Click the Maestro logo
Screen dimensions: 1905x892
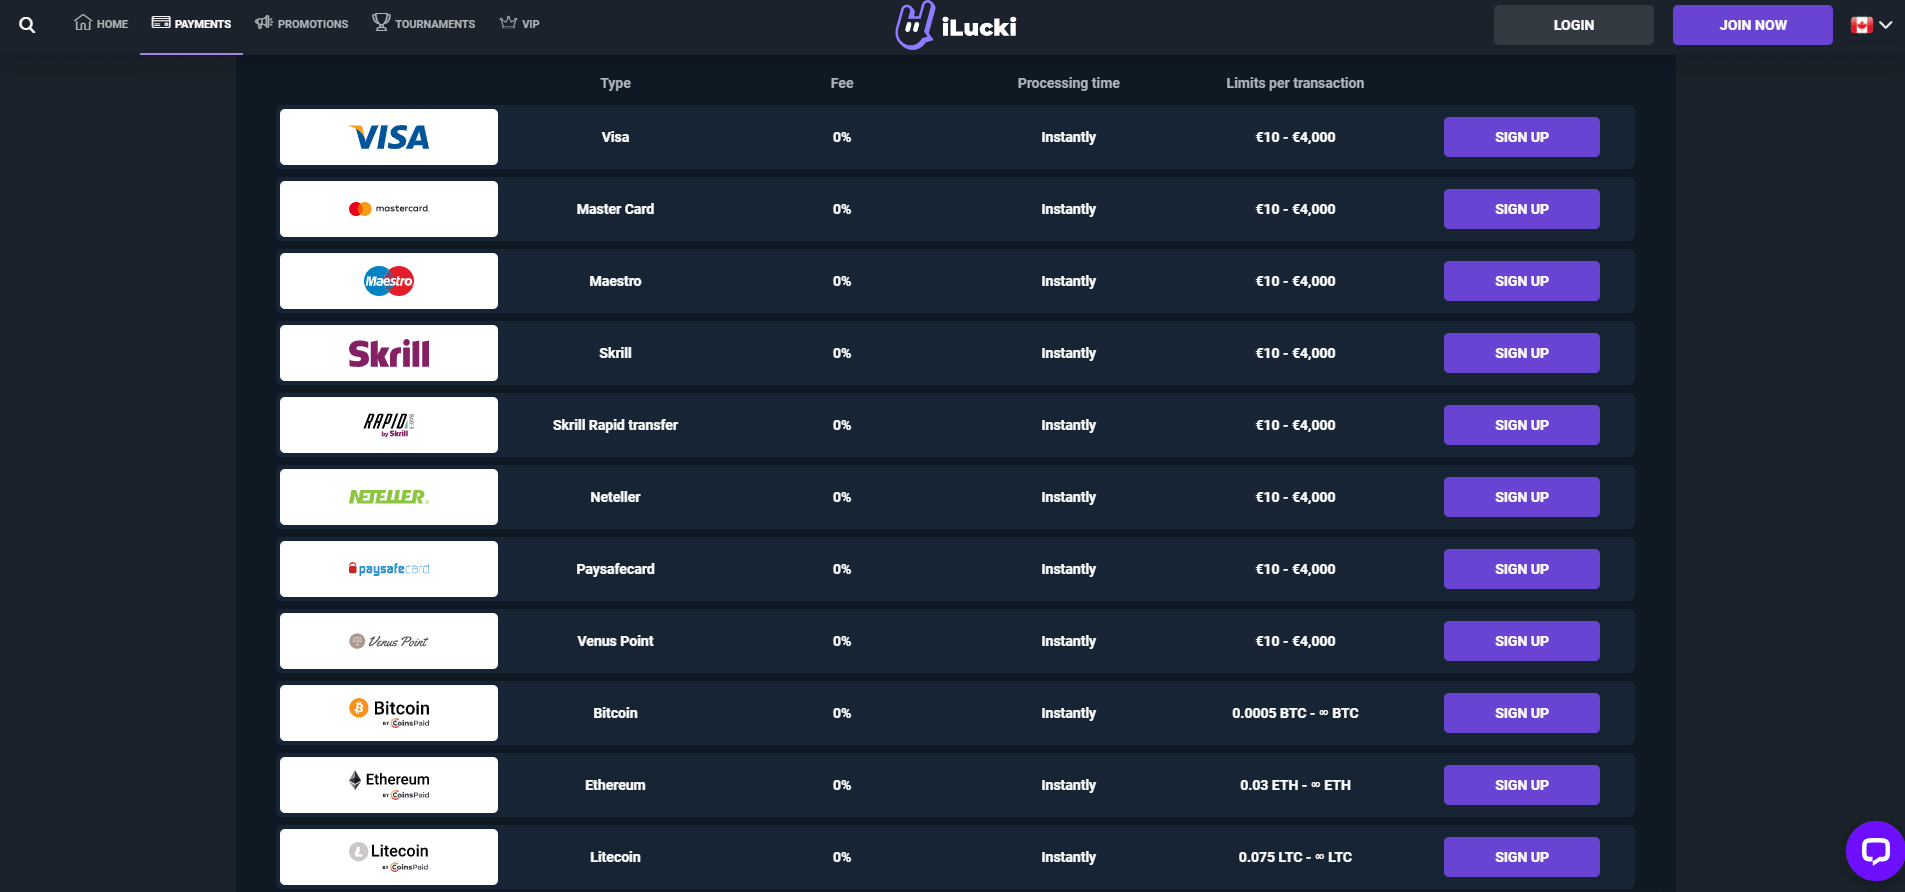[x=389, y=281]
